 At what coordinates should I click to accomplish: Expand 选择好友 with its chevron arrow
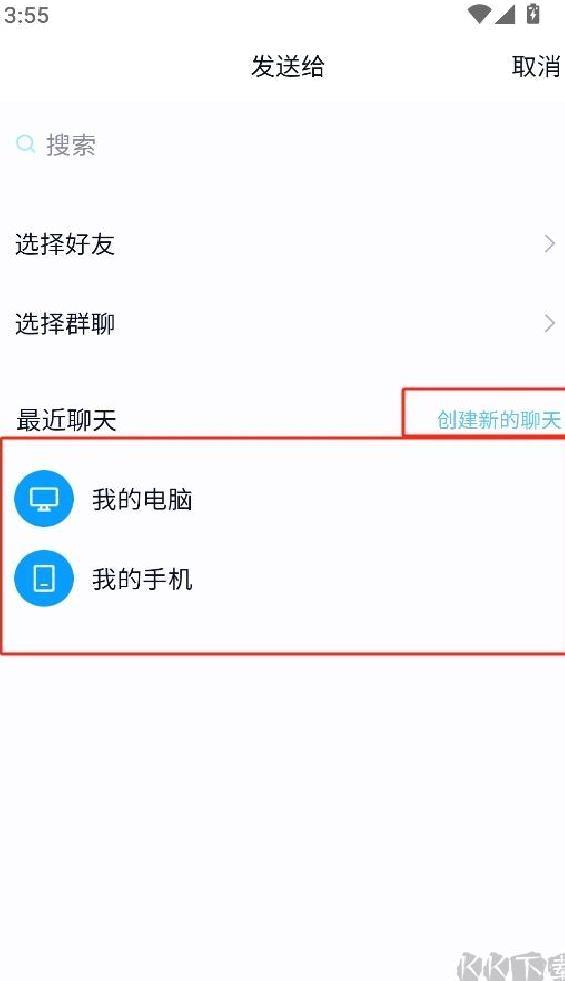click(549, 243)
